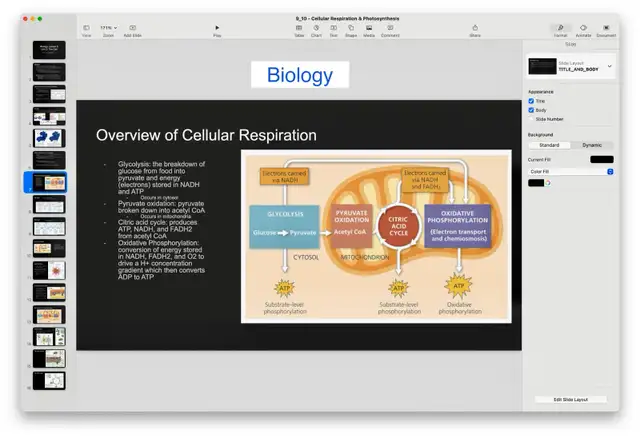This screenshot has height=438, width=640.
Task: Click the Add Slide toolbar icon
Action: [x=133, y=28]
